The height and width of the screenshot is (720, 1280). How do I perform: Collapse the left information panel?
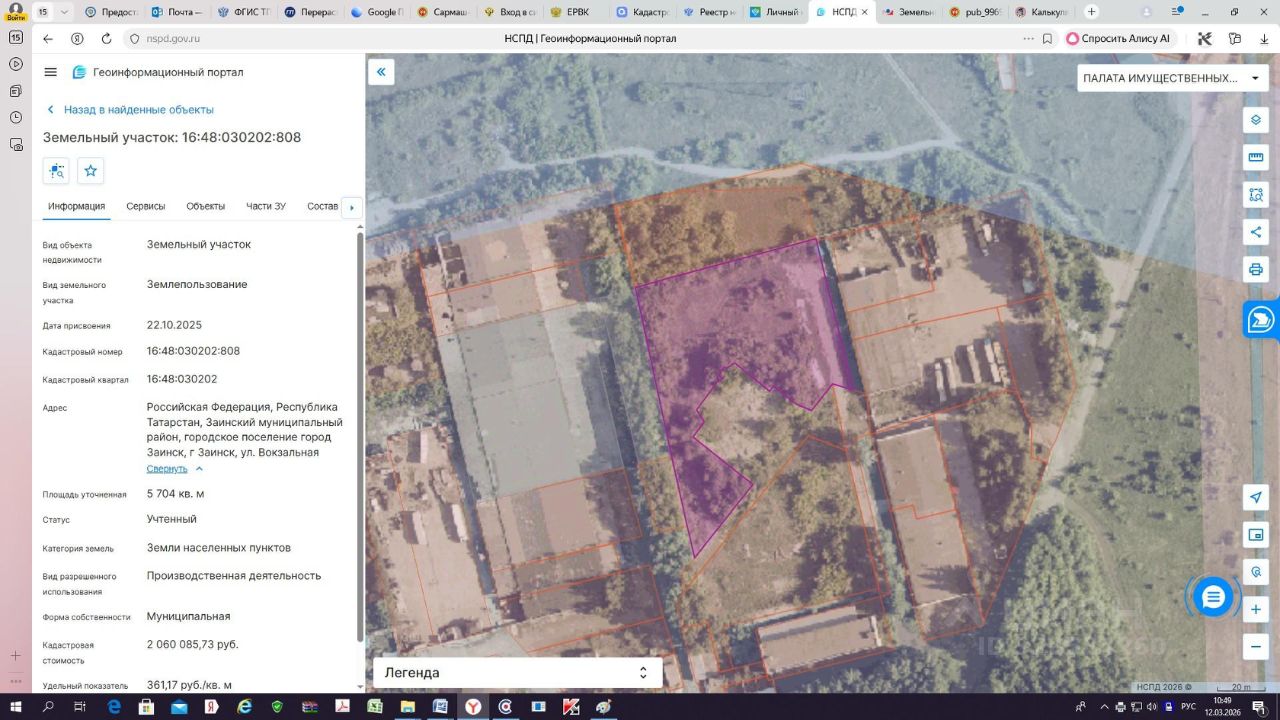pyautogui.click(x=381, y=72)
